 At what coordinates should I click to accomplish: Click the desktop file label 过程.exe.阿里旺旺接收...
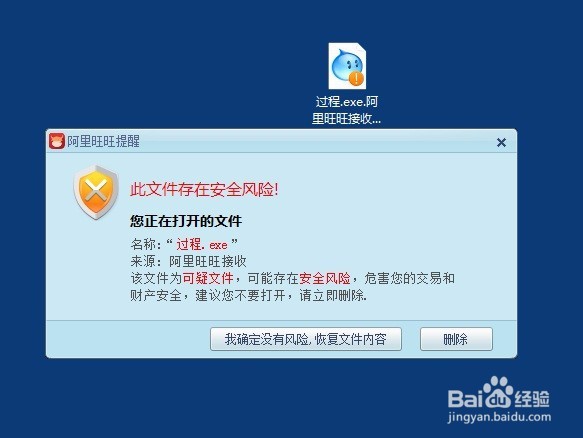[x=347, y=110]
